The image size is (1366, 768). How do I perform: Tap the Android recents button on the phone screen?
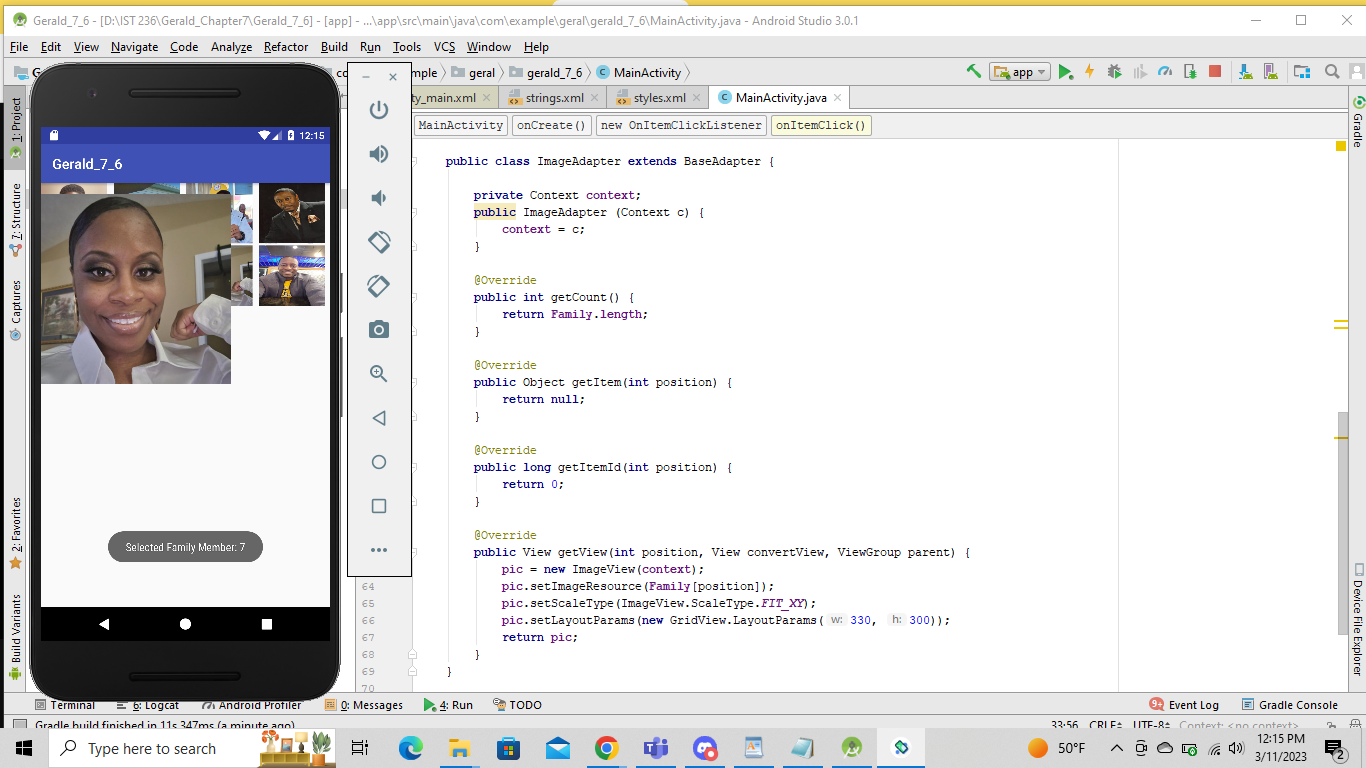266,624
